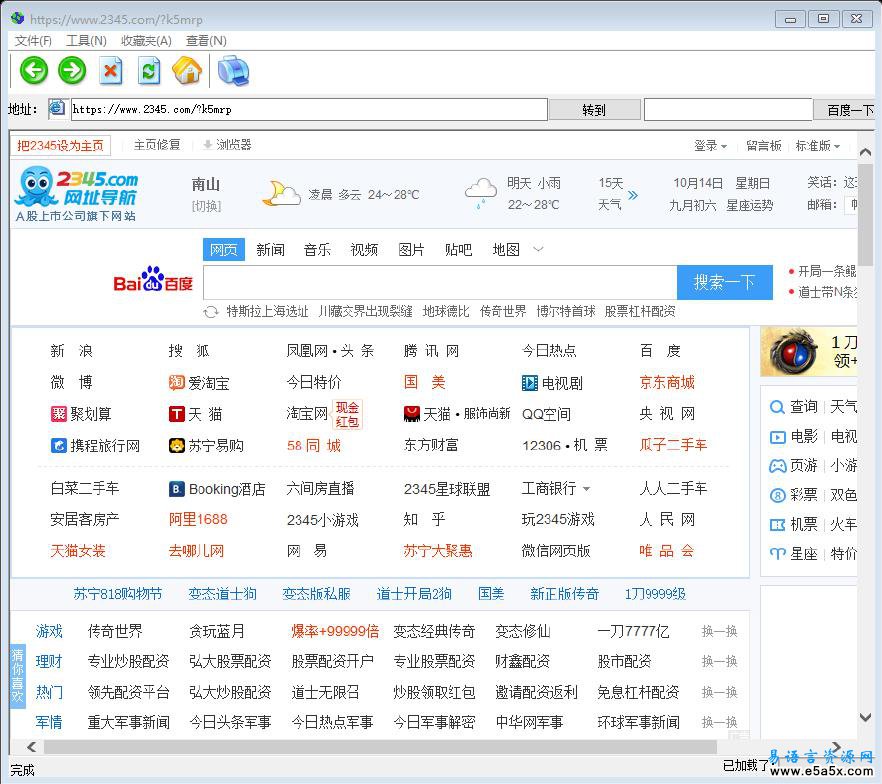Viewport: 882px width, 784px height.
Task: Click the page icon beside address field
Action: [57, 108]
